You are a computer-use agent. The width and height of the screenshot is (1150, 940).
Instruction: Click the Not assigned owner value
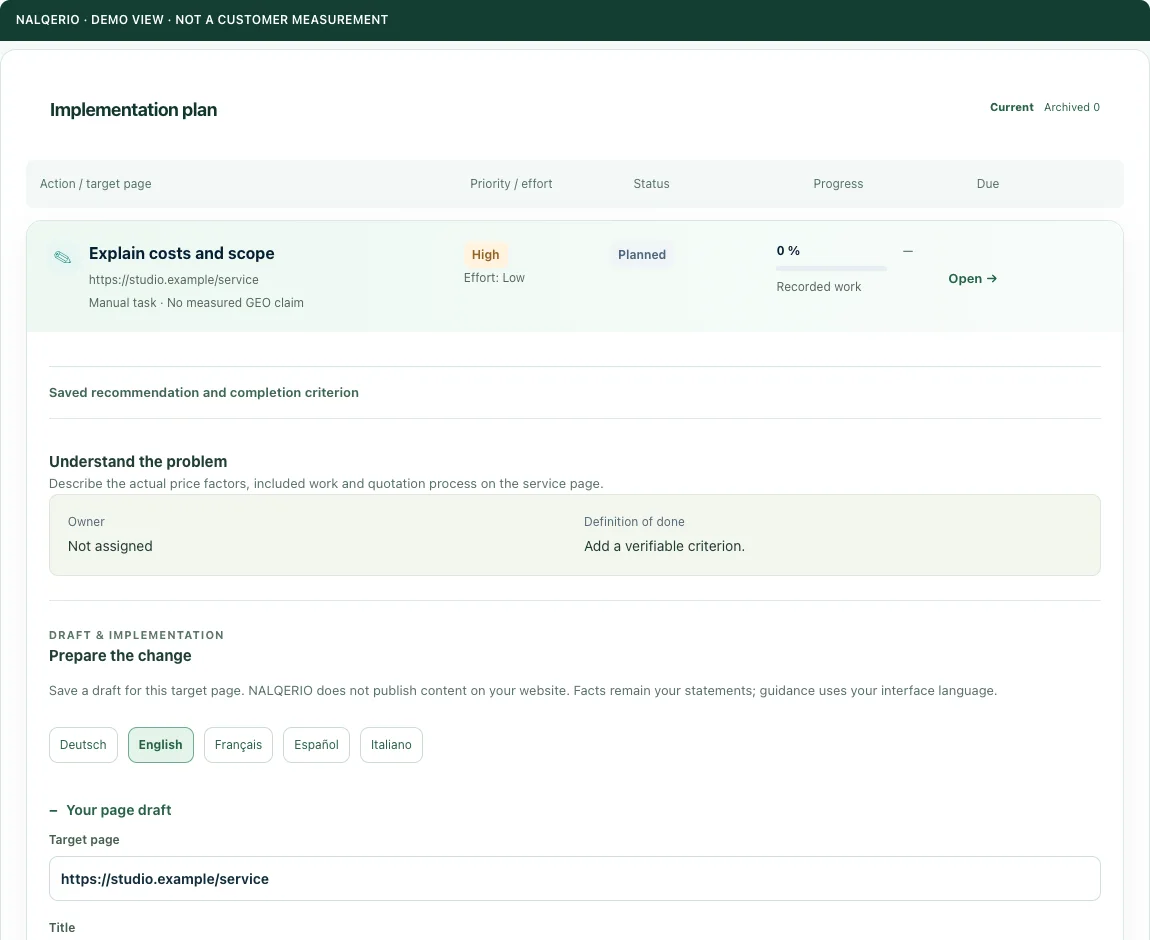pyautogui.click(x=110, y=546)
